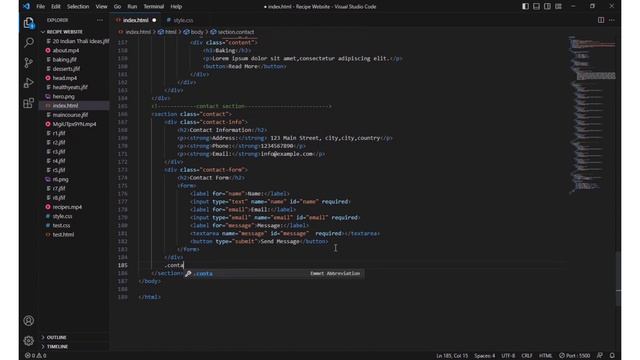640x360 pixels.
Task: Open editor More Actions ellipsis
Action: (611, 20)
